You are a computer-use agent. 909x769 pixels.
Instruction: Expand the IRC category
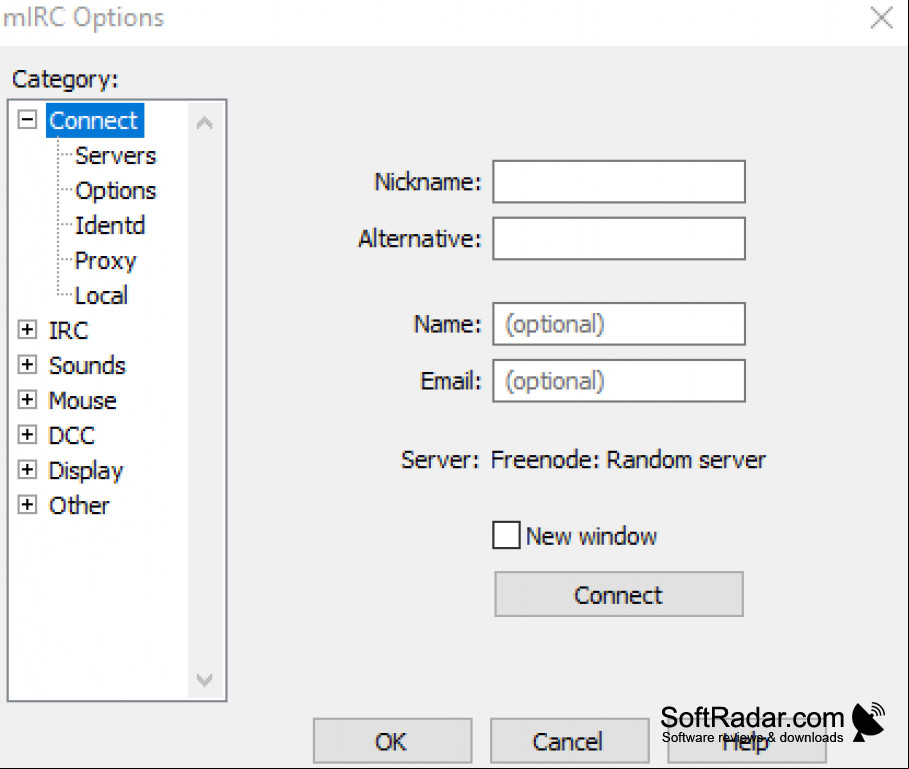(27, 330)
